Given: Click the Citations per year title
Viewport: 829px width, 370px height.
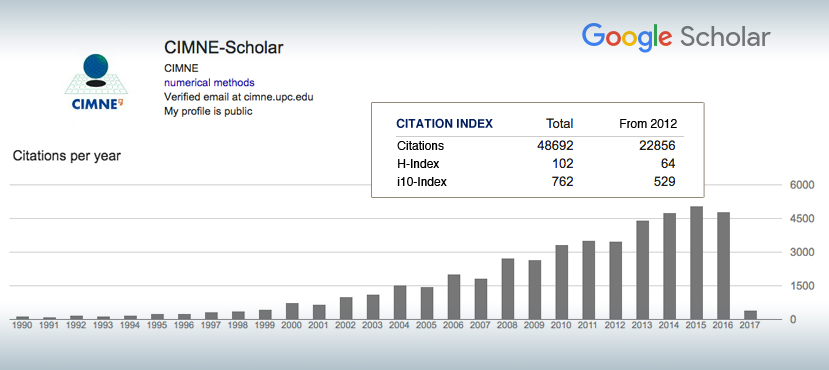Looking at the screenshot, I should (67, 156).
